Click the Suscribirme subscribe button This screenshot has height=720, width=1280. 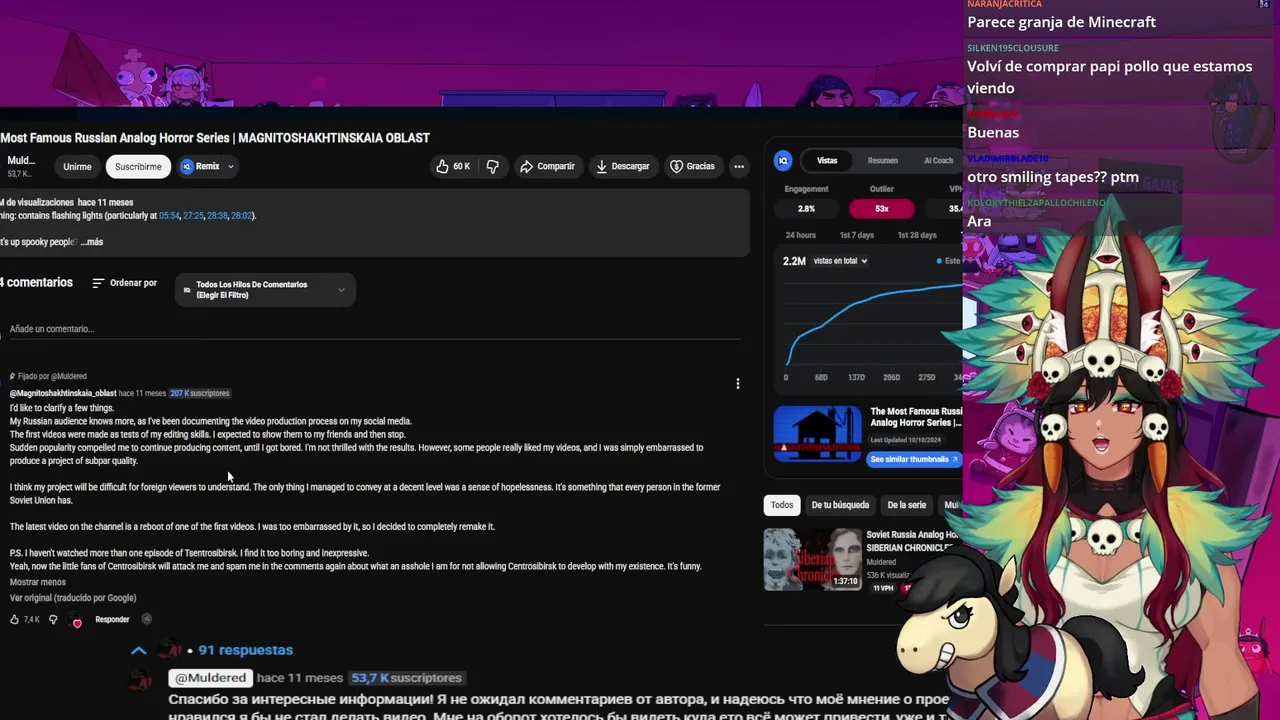[138, 167]
